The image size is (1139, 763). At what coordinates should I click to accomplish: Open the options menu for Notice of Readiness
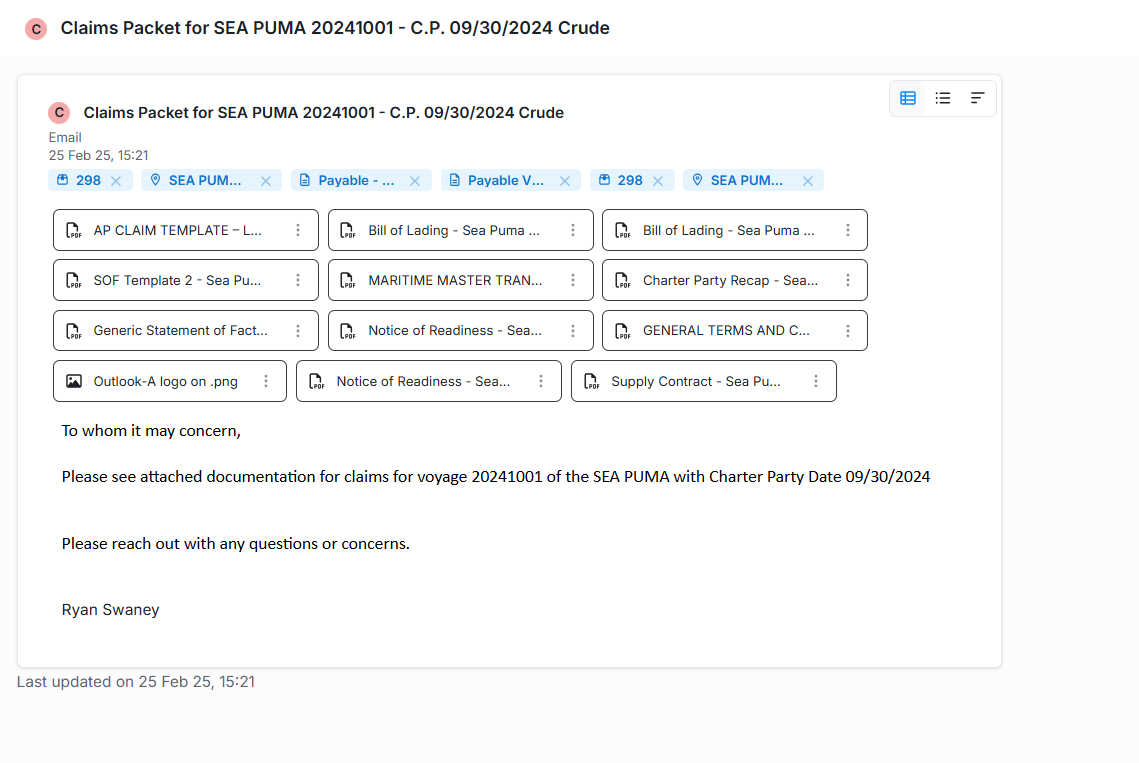(x=572, y=330)
